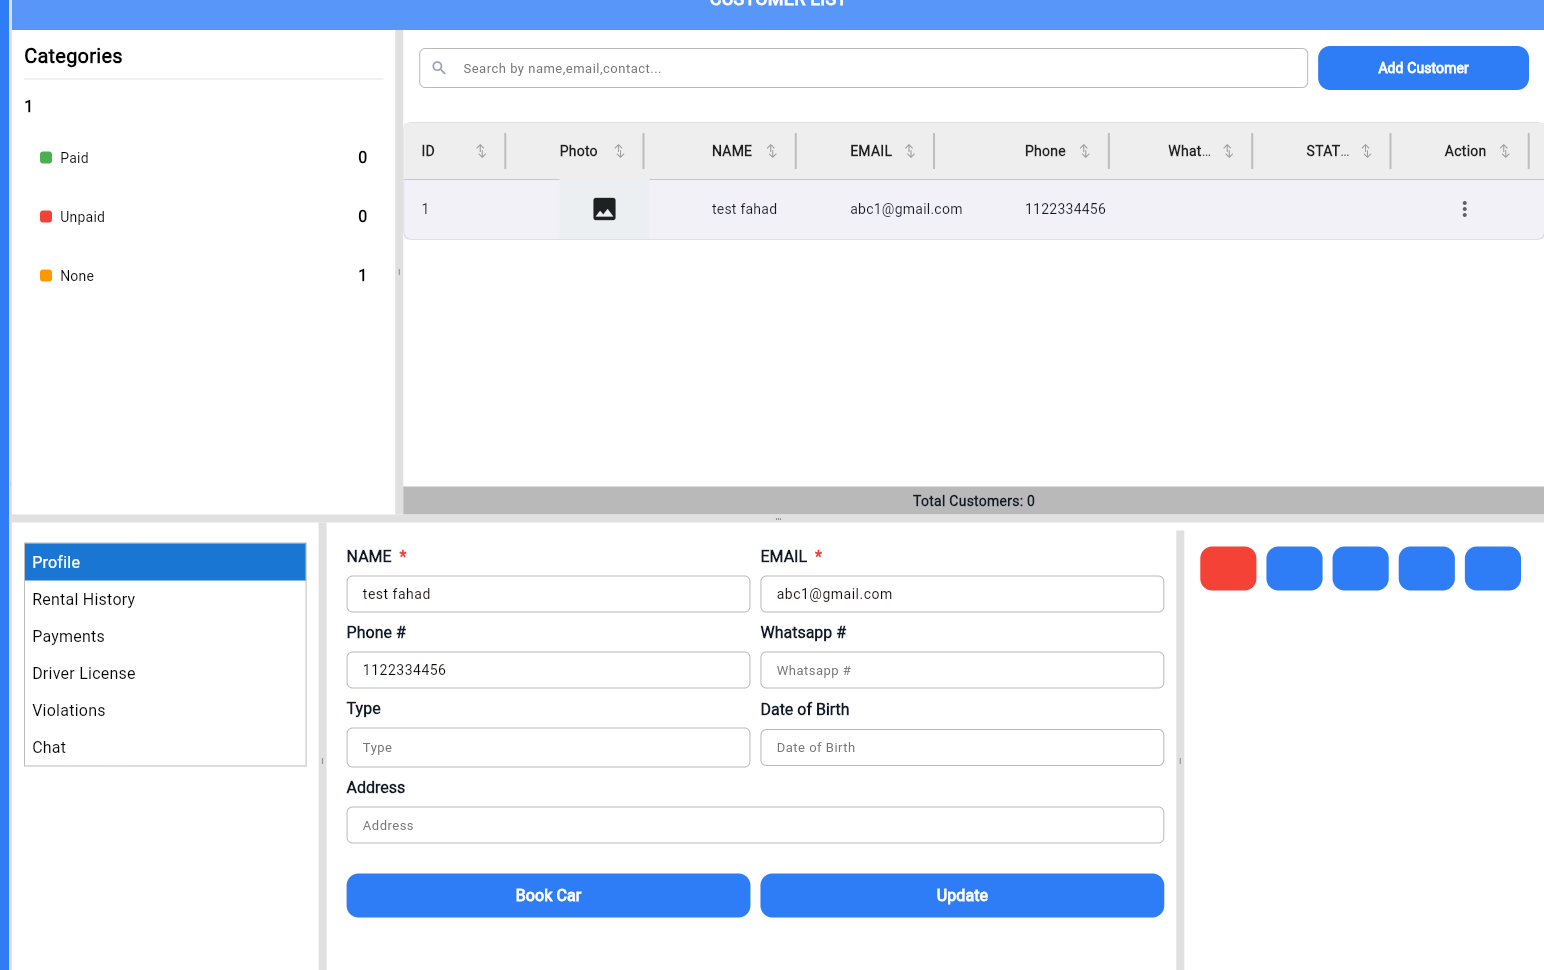Image resolution: width=1544 pixels, height=970 pixels.
Task: Sort by the Action column arrows
Action: (x=1504, y=151)
